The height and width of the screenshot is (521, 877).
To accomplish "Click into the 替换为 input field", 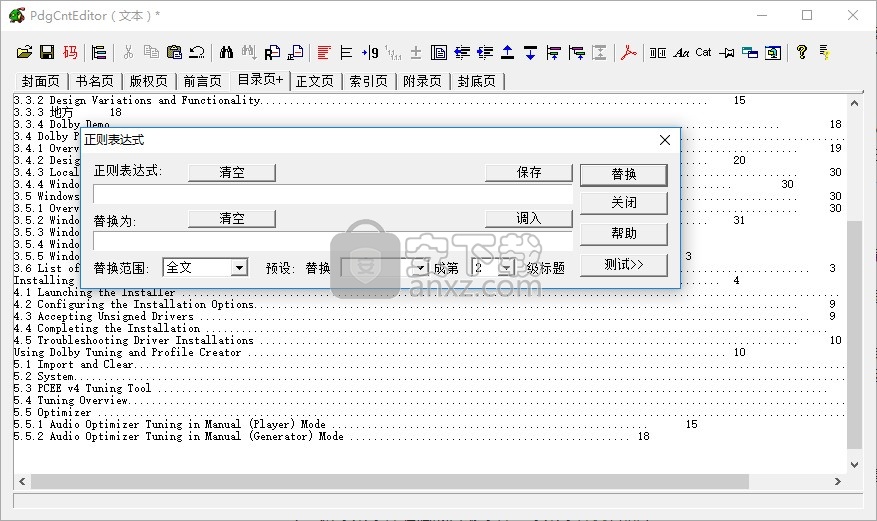I will coord(333,241).
